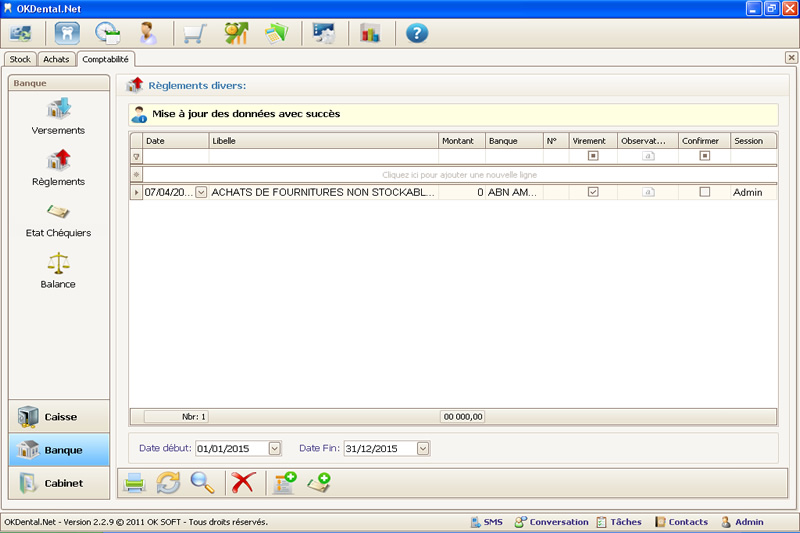The image size is (800, 533).
Task: Open the clock appointments icon
Action: 108,34
